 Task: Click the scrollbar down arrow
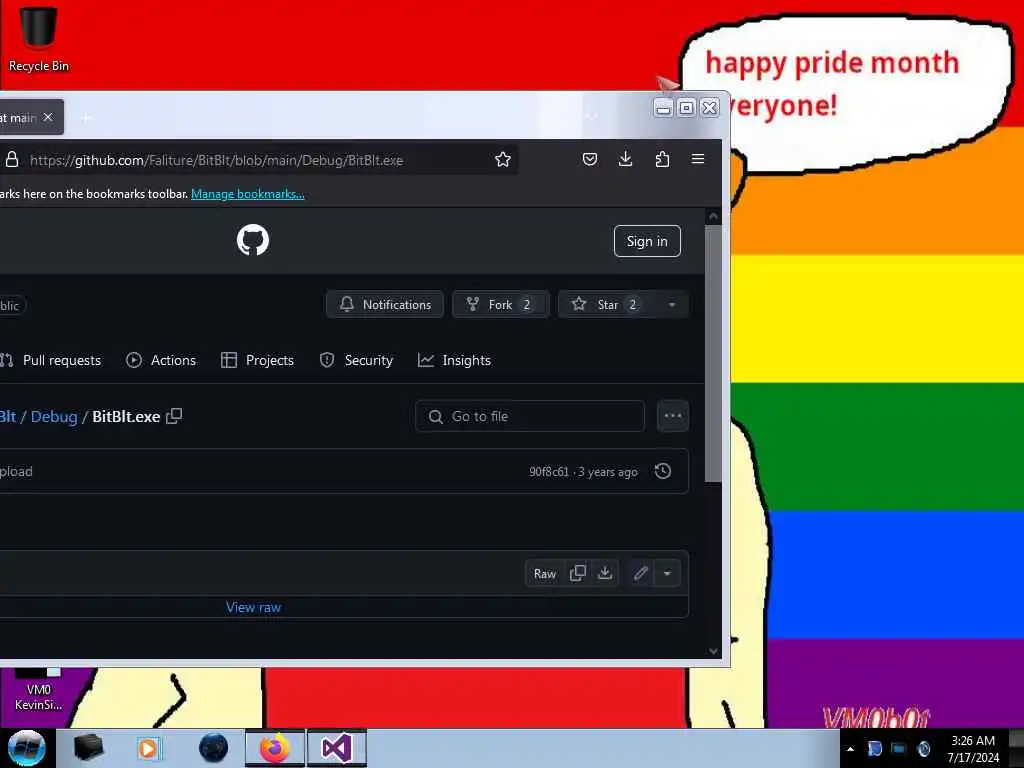pos(713,651)
